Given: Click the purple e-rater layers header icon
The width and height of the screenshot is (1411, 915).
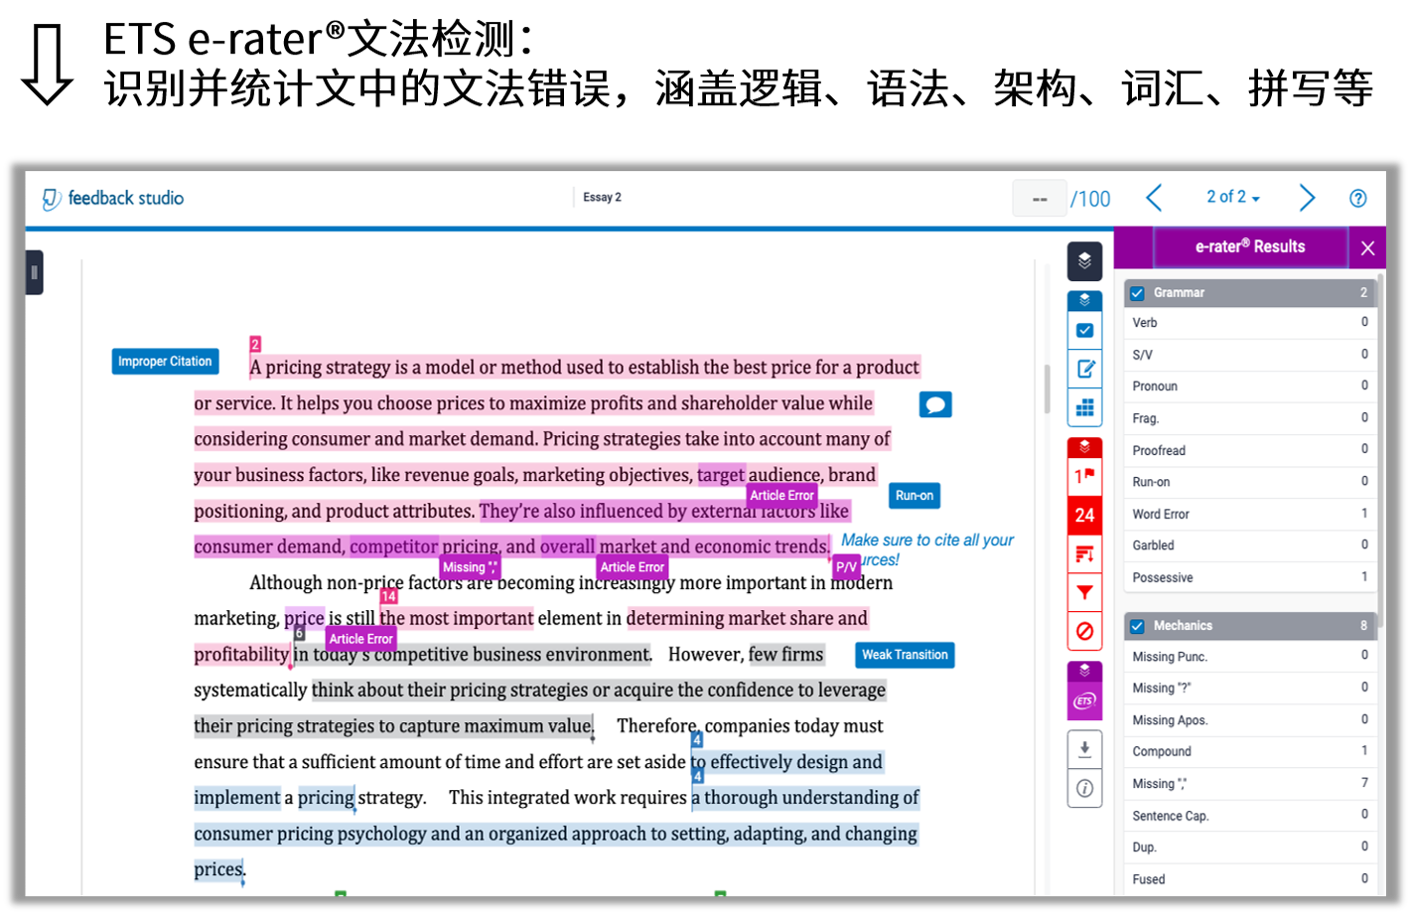Looking at the screenshot, I should coord(1084,671).
